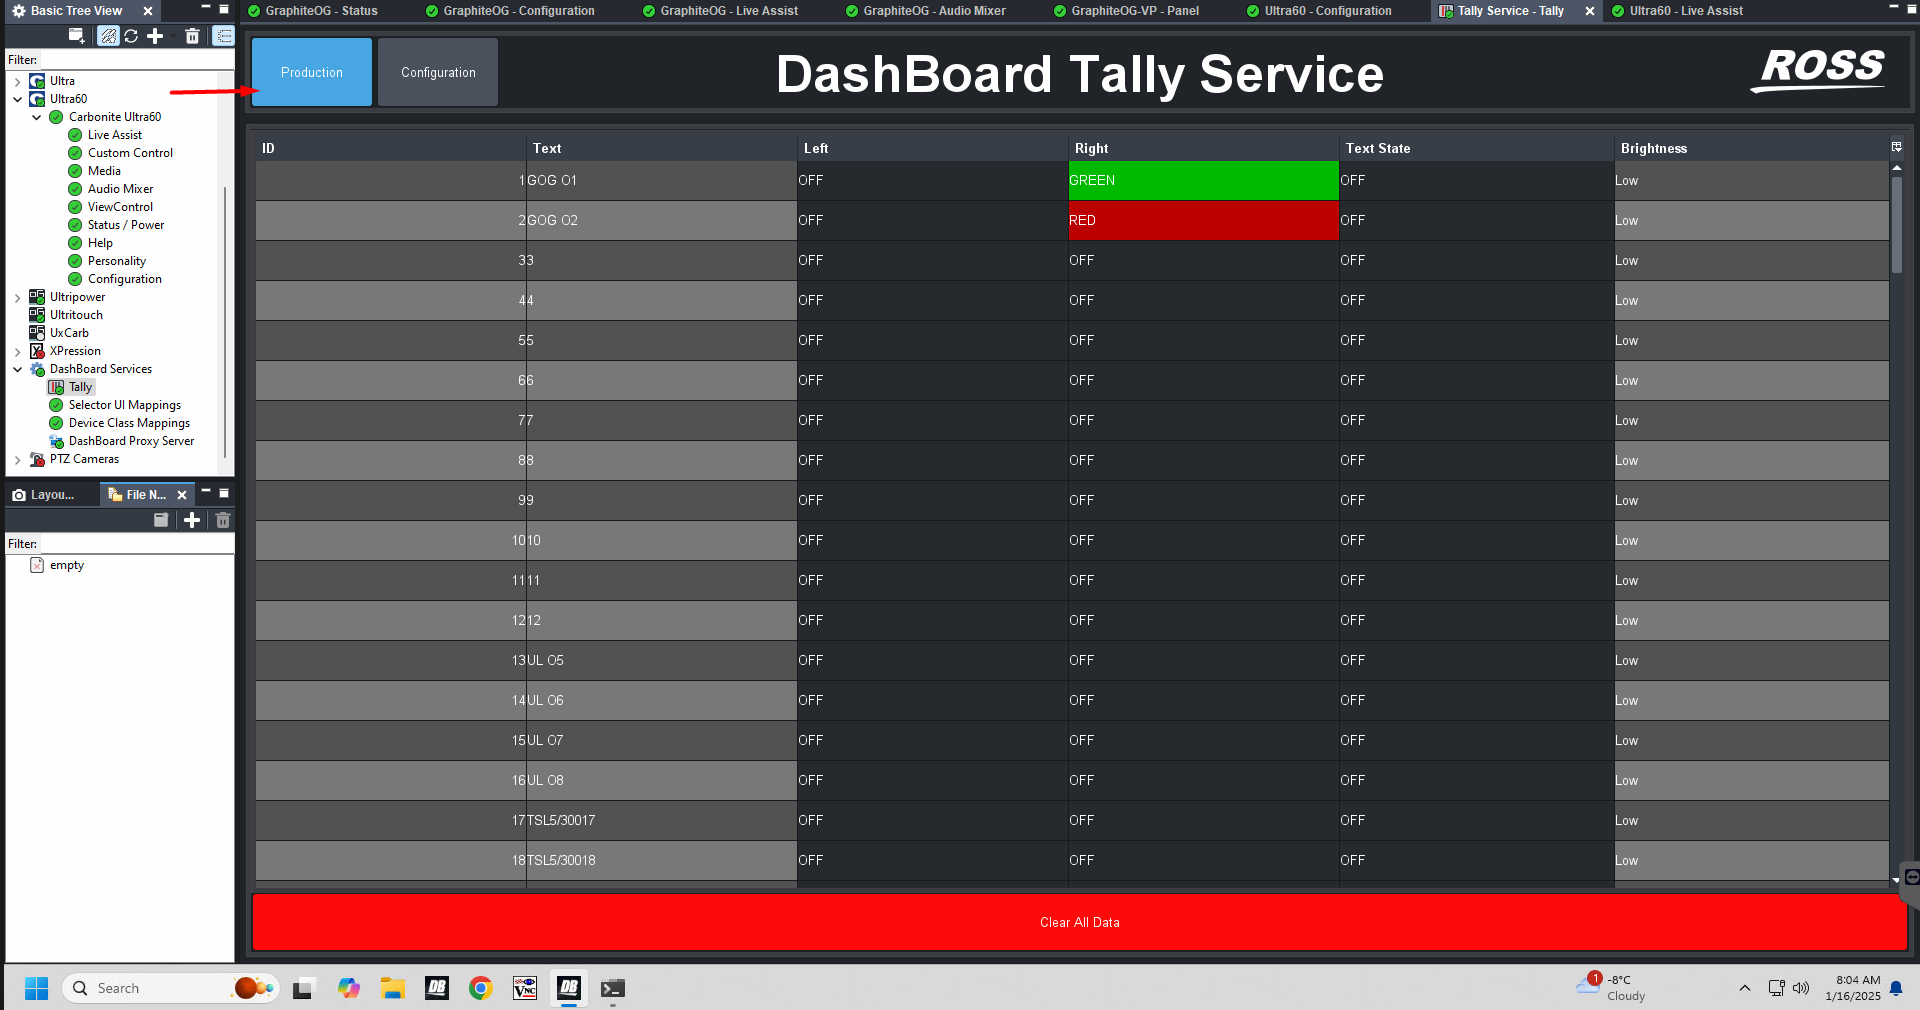Viewport: 1920px width, 1010px height.
Task: Open the Windows Start menu
Action: click(36, 988)
